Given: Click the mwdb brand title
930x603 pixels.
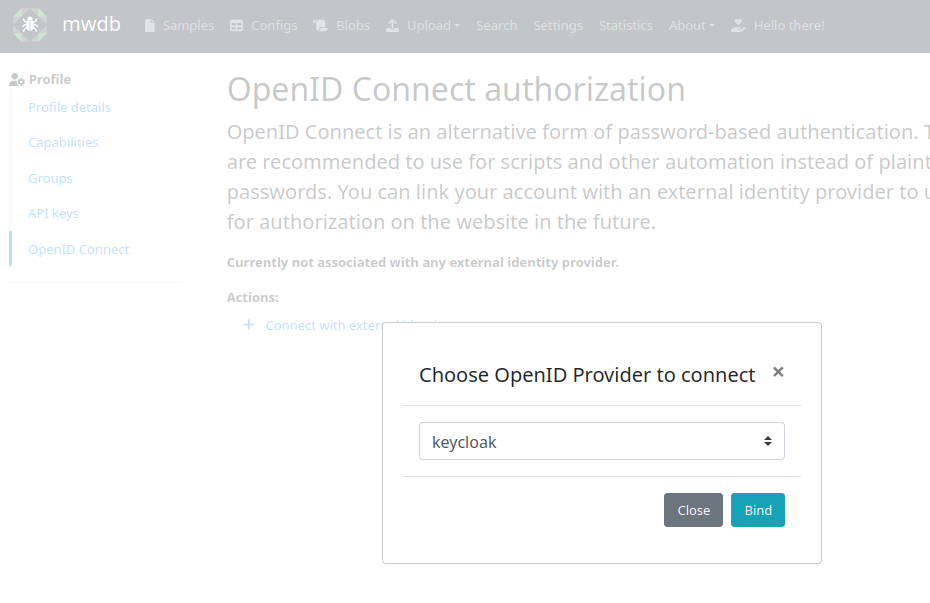Looking at the screenshot, I should pos(91,24).
